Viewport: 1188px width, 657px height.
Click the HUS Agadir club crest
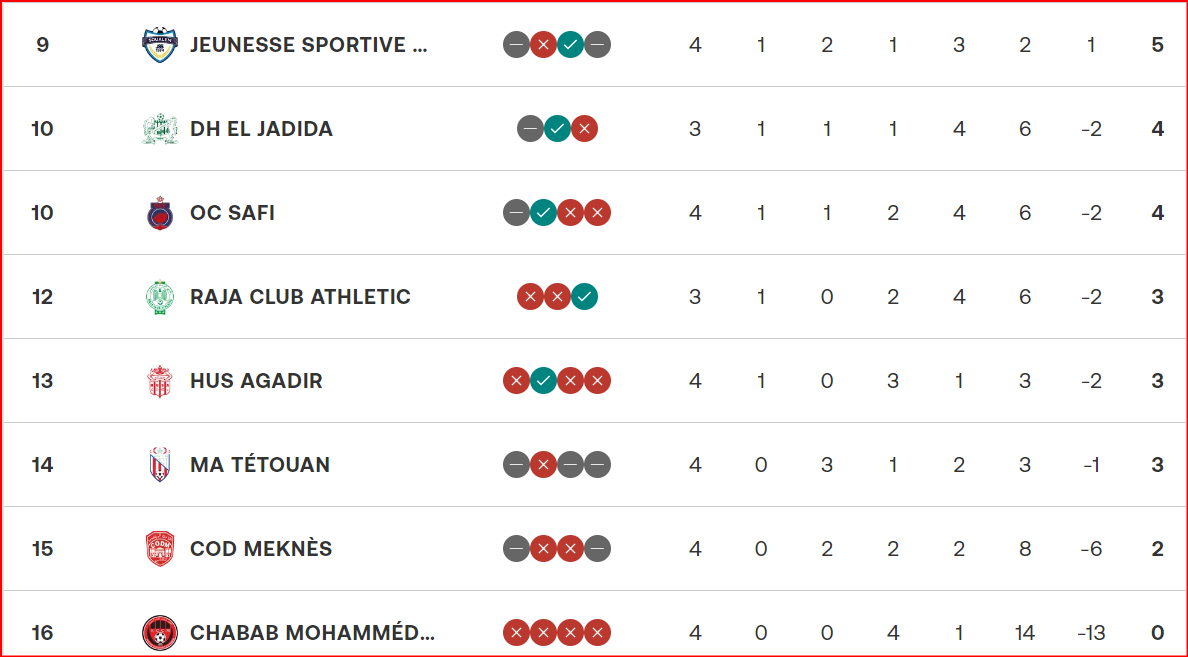pyautogui.click(x=160, y=381)
